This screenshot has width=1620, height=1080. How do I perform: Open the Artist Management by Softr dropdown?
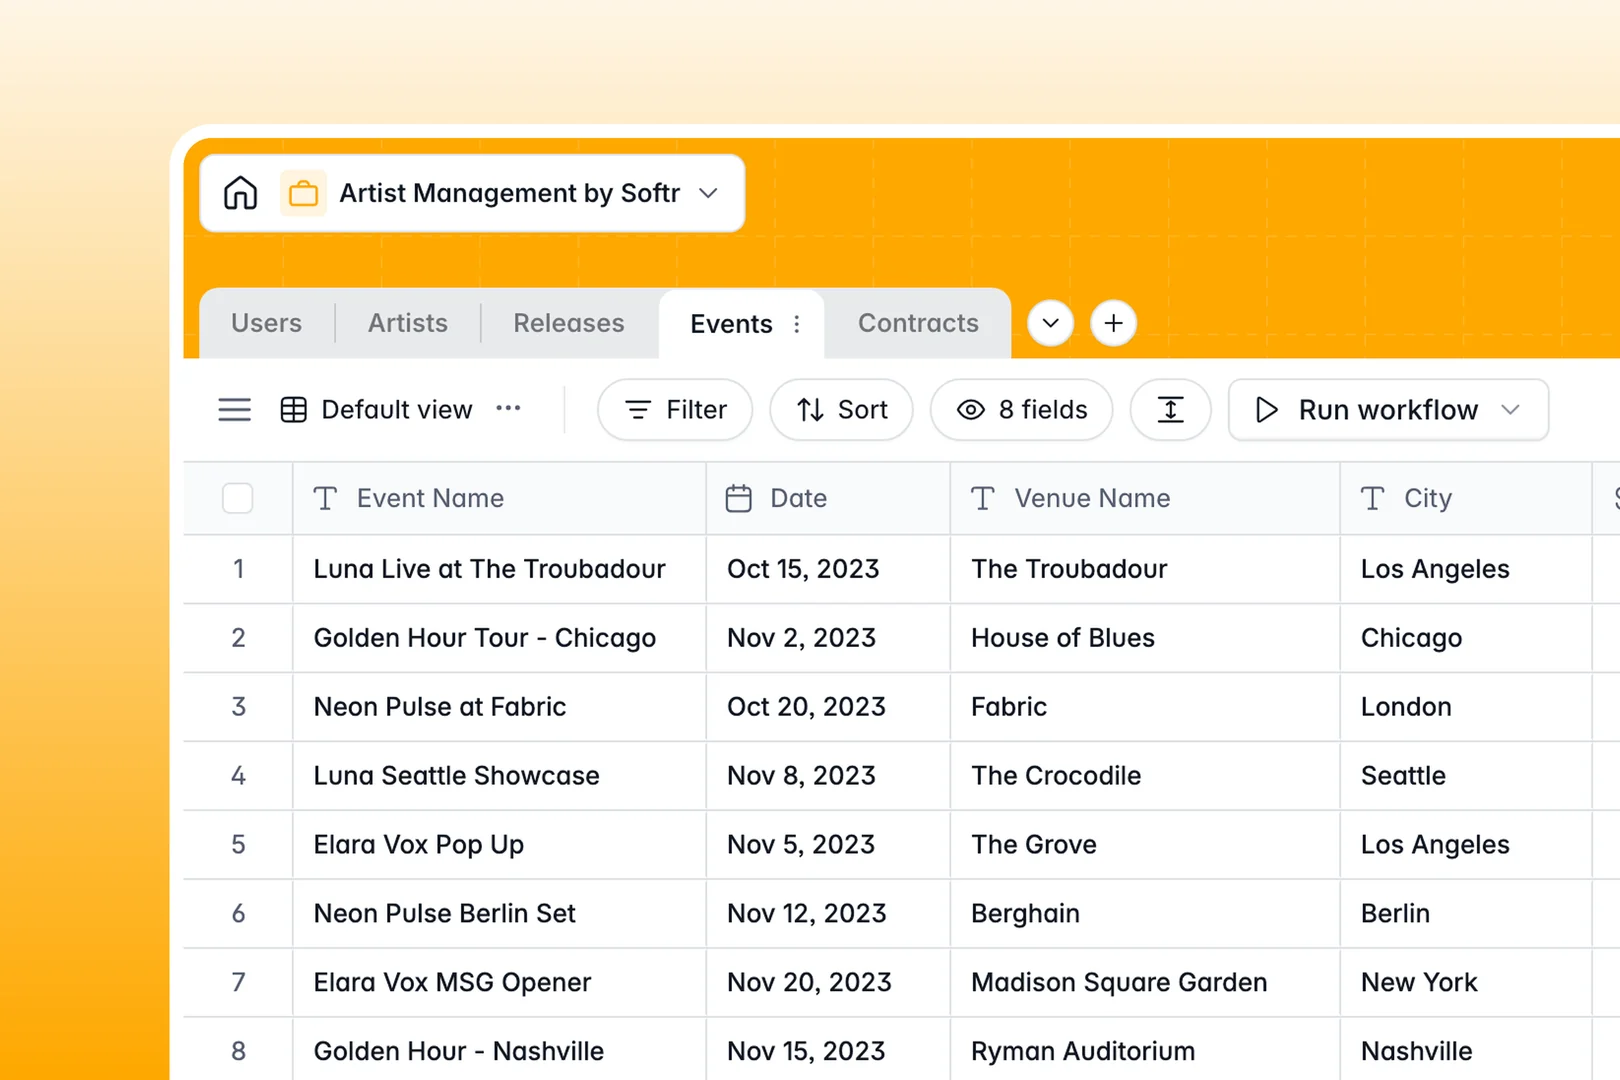tap(709, 193)
